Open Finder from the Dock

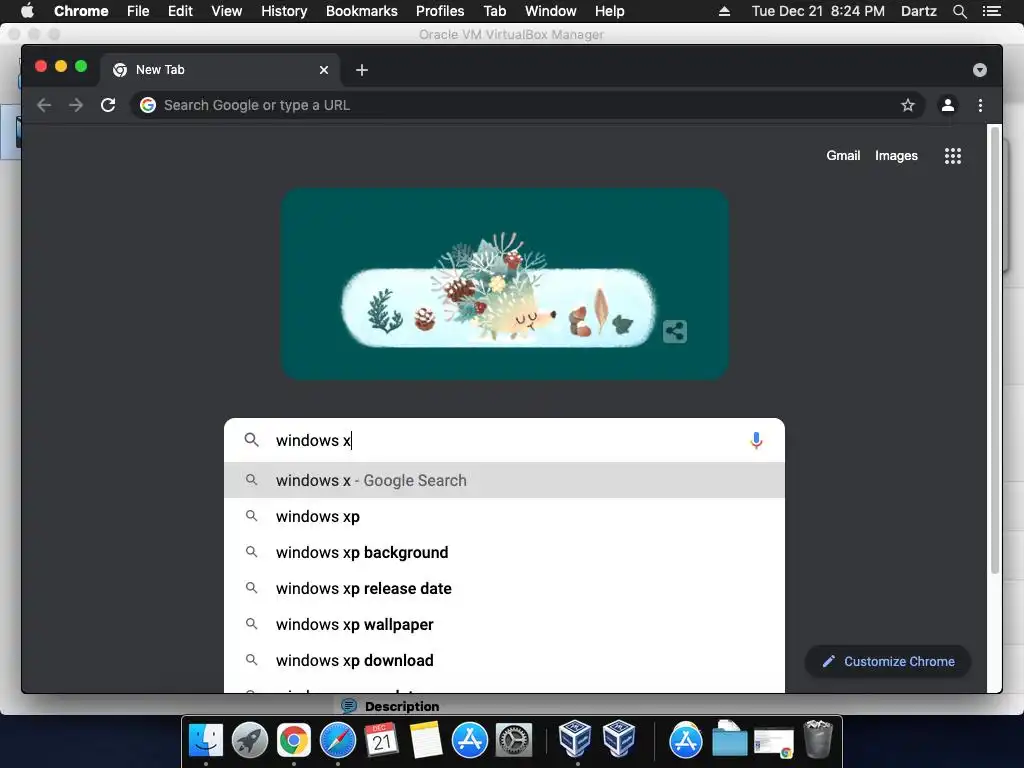(x=206, y=741)
